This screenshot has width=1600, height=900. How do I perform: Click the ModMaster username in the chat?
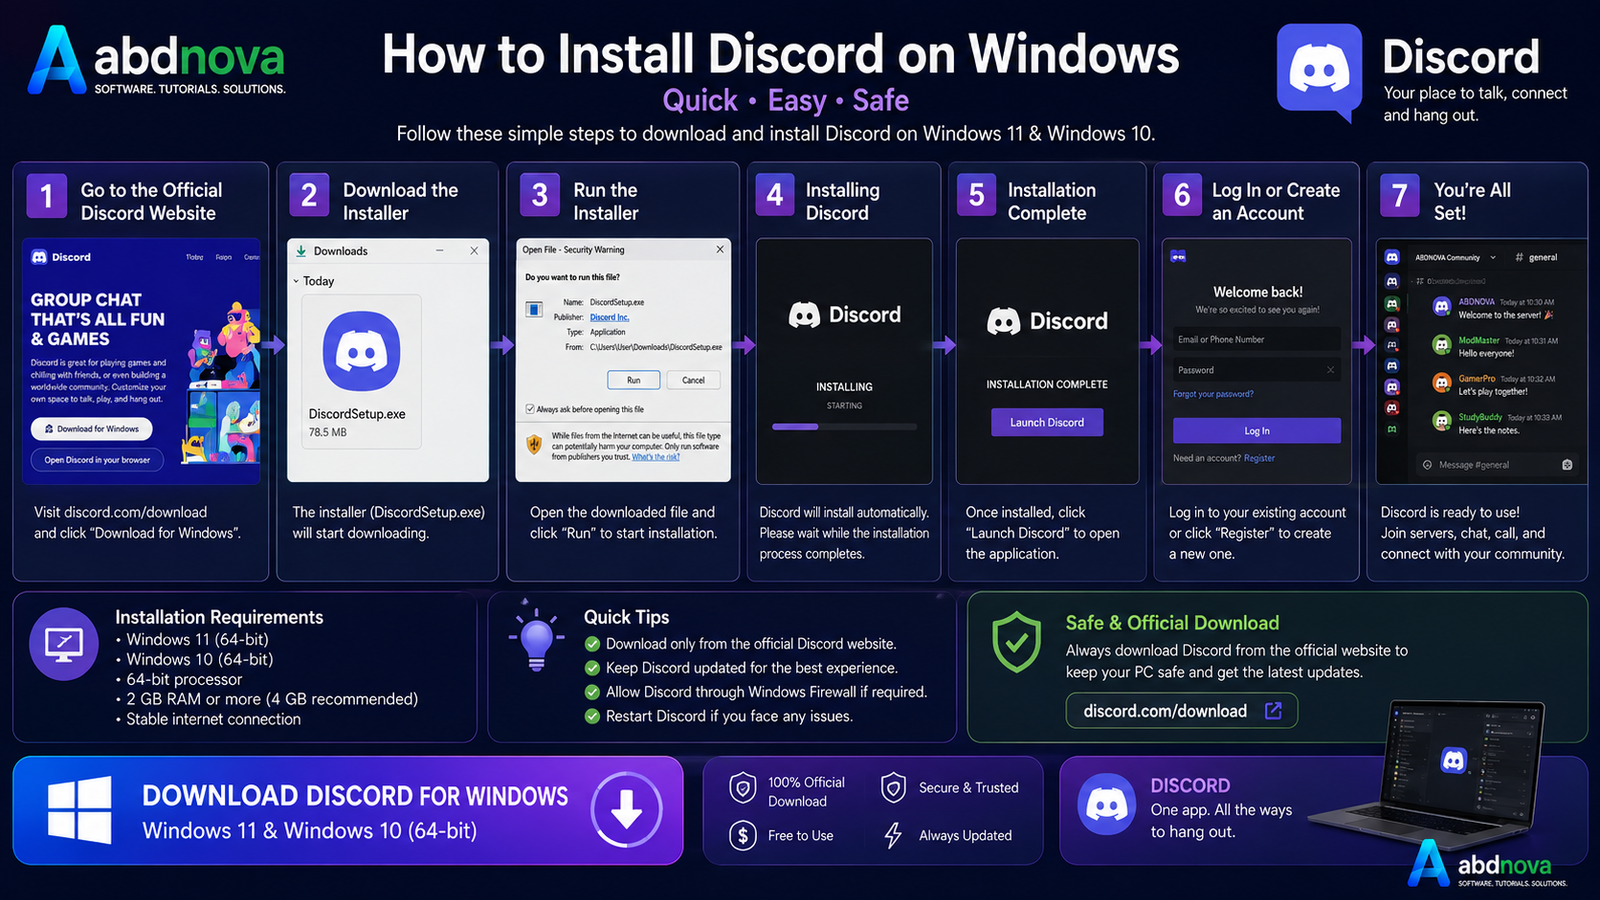[1479, 340]
